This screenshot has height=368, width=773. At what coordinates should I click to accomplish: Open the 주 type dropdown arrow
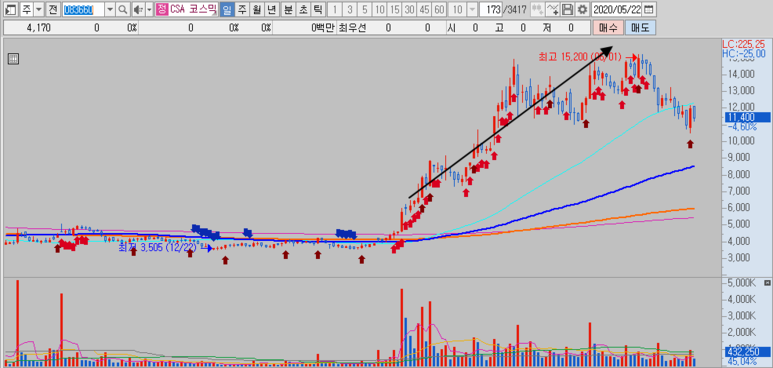[x=38, y=9]
